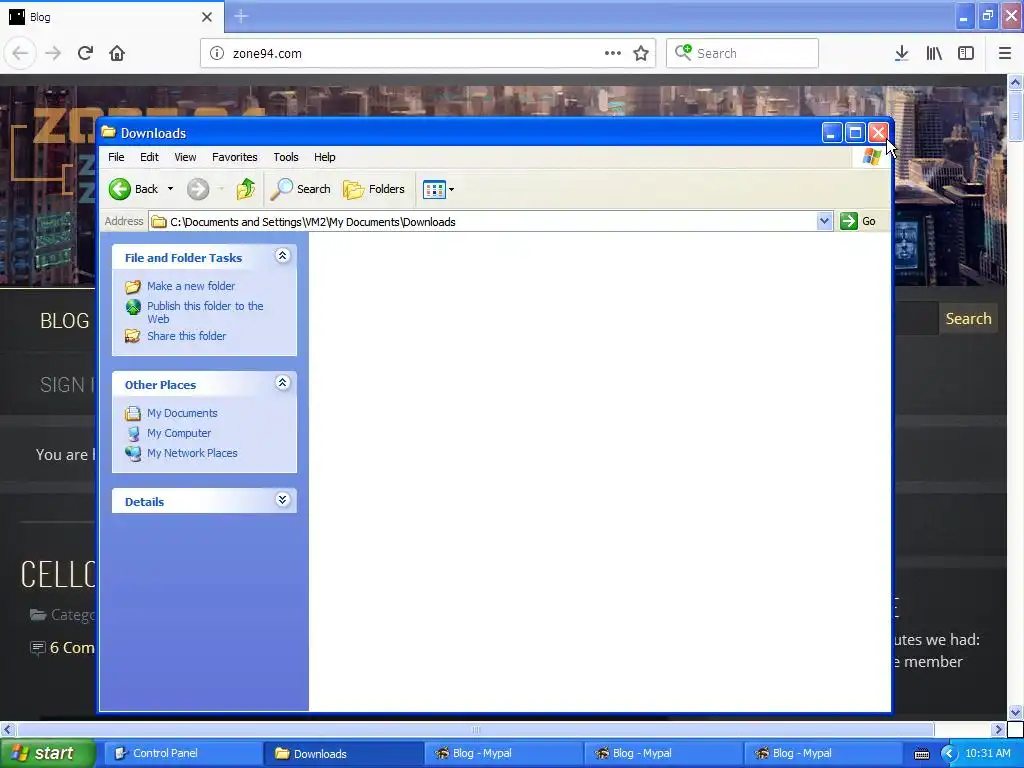Click the Share this folder icon
Image resolution: width=1024 pixels, height=768 pixels.
[x=133, y=336]
